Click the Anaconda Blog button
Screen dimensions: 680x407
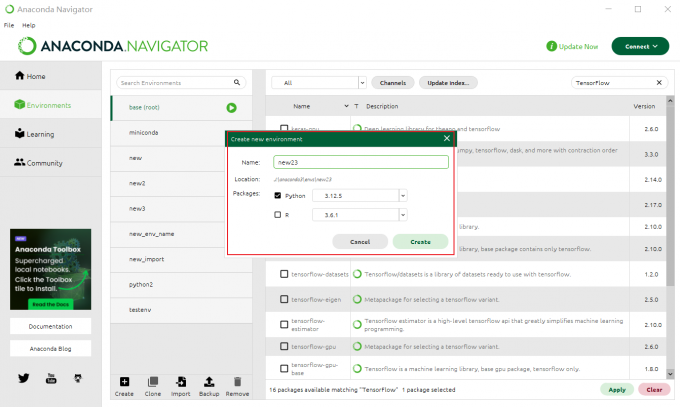(50, 348)
